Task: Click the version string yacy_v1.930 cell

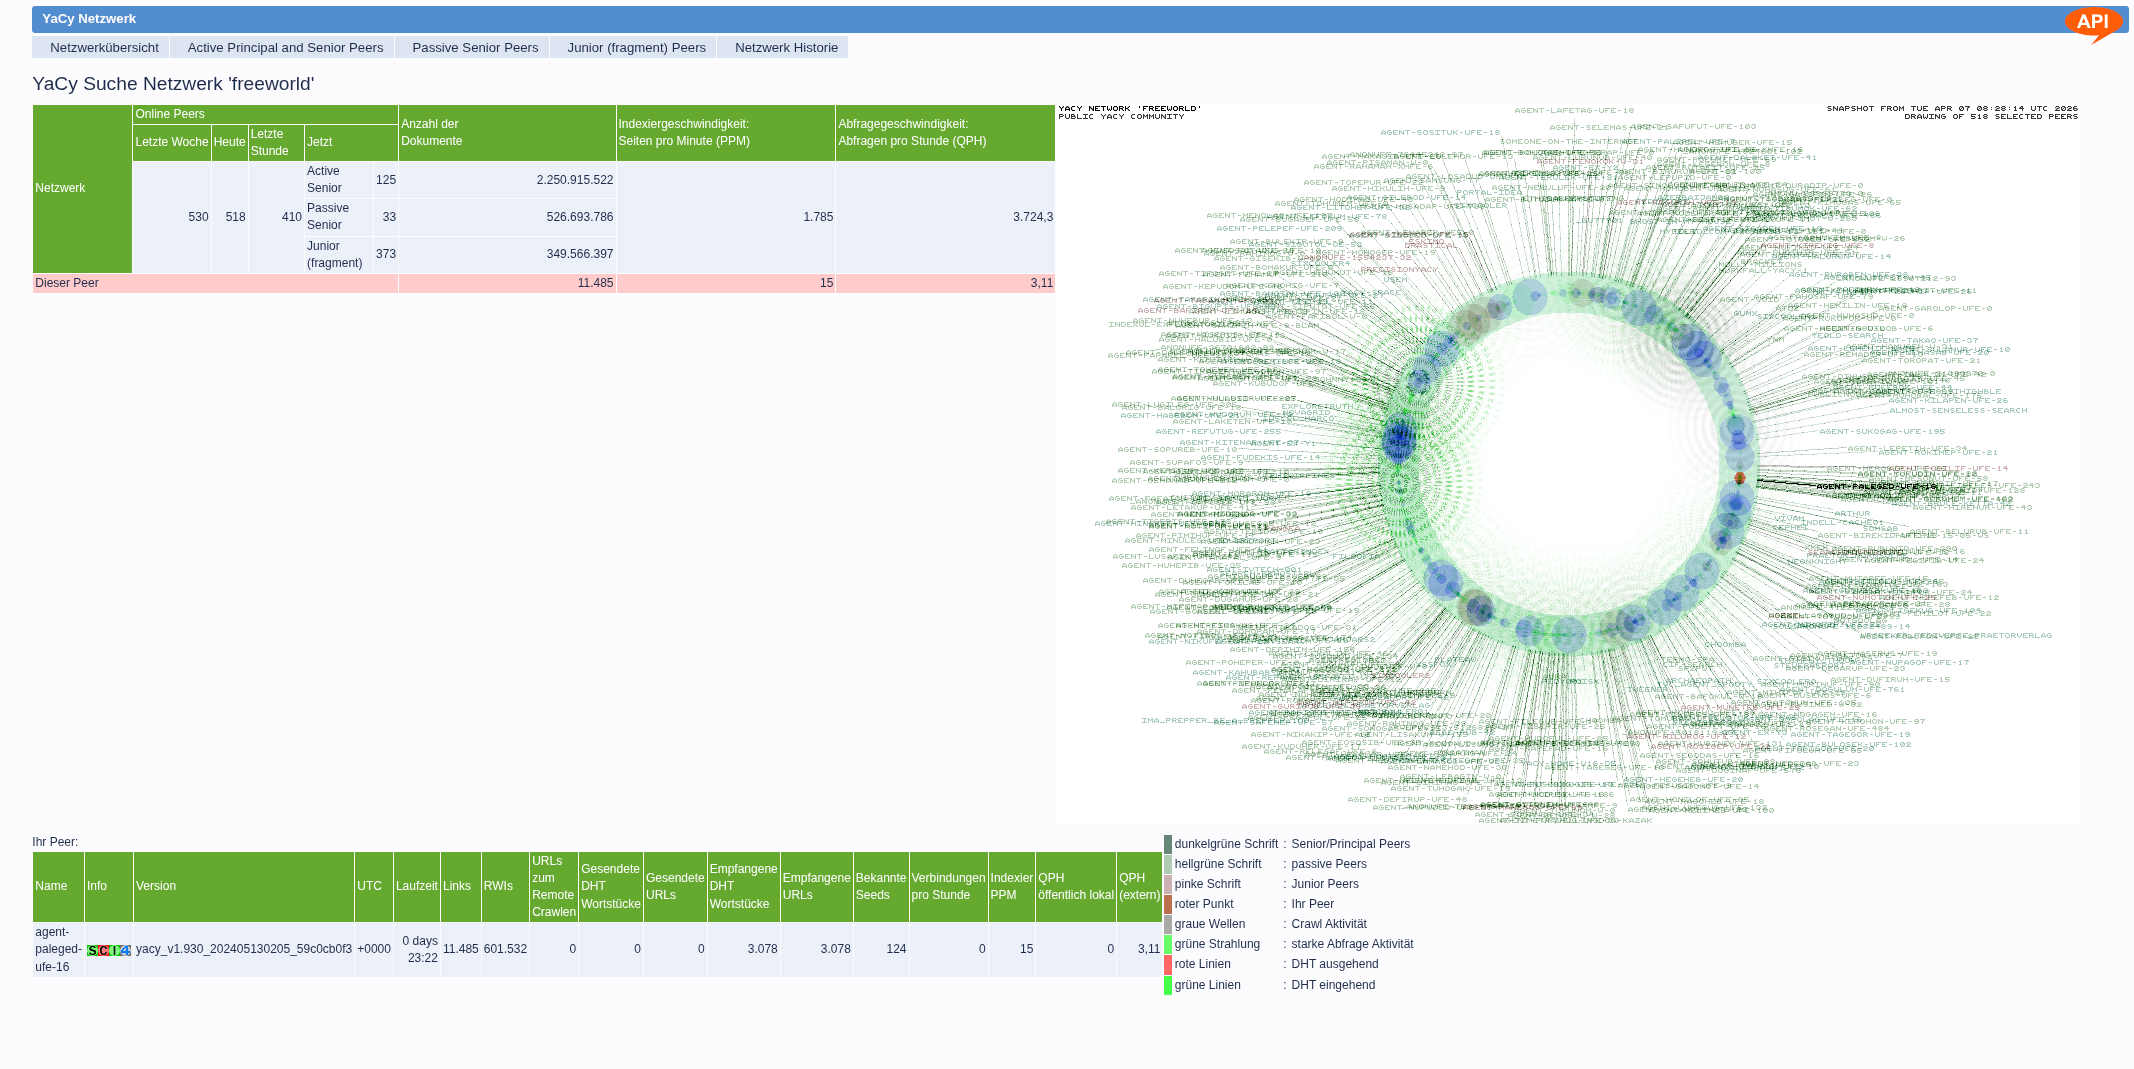Action: pyautogui.click(x=243, y=949)
